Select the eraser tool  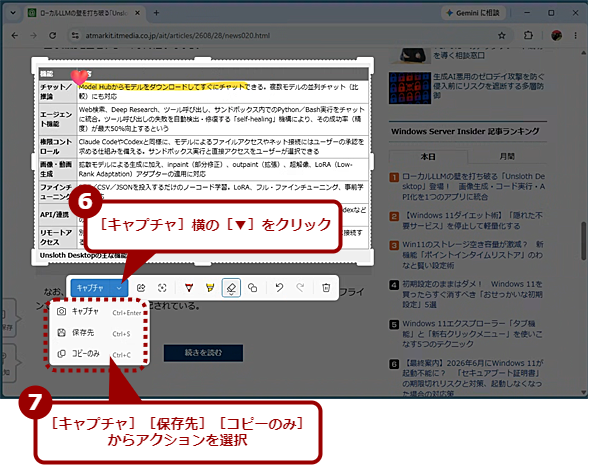pyautogui.click(x=231, y=288)
